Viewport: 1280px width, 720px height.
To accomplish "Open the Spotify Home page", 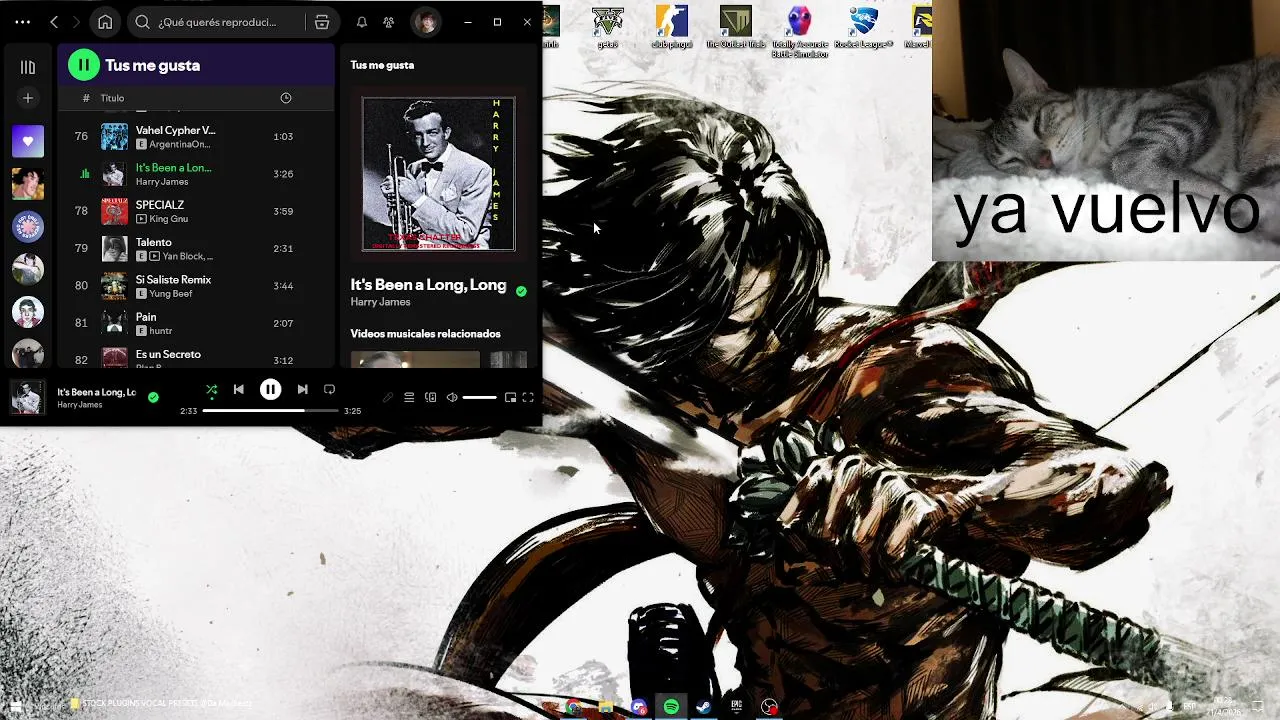I will 105,22.
